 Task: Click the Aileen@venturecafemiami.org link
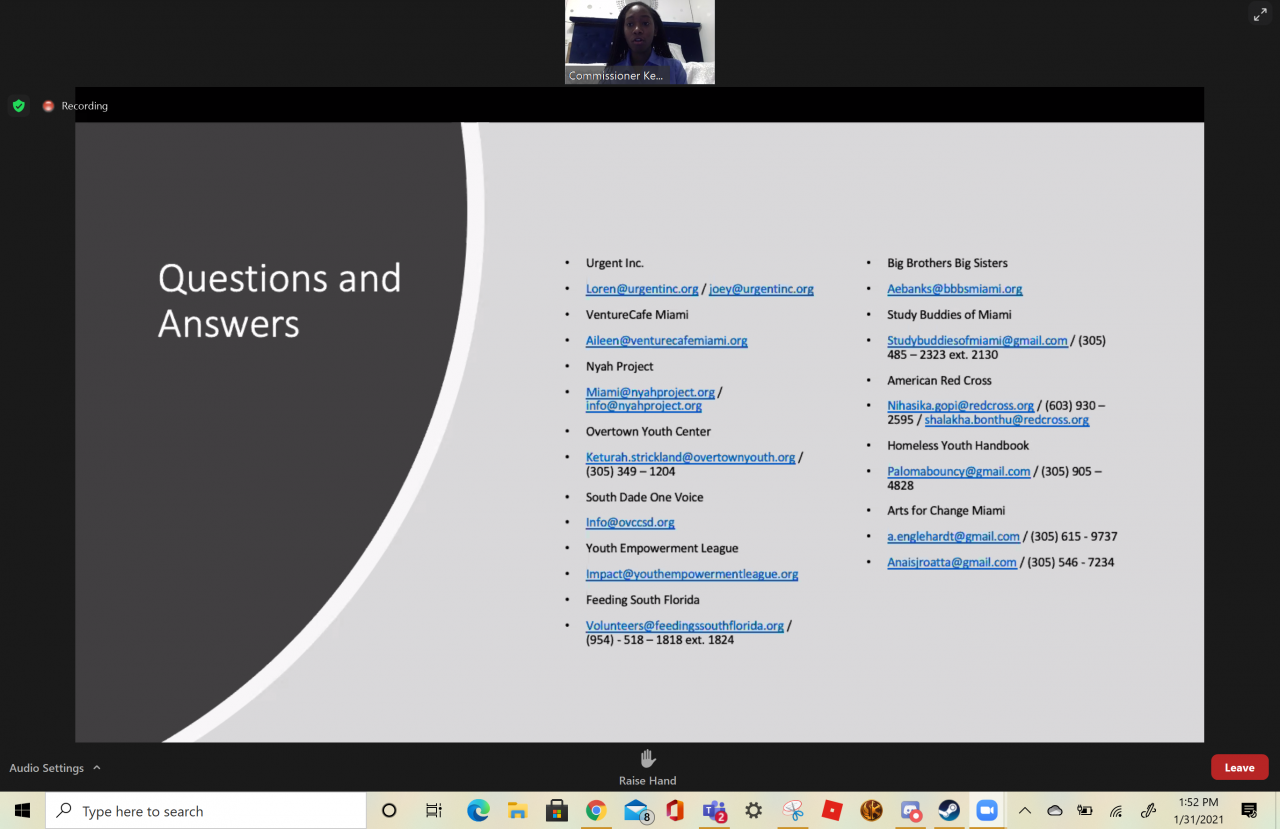tap(667, 341)
